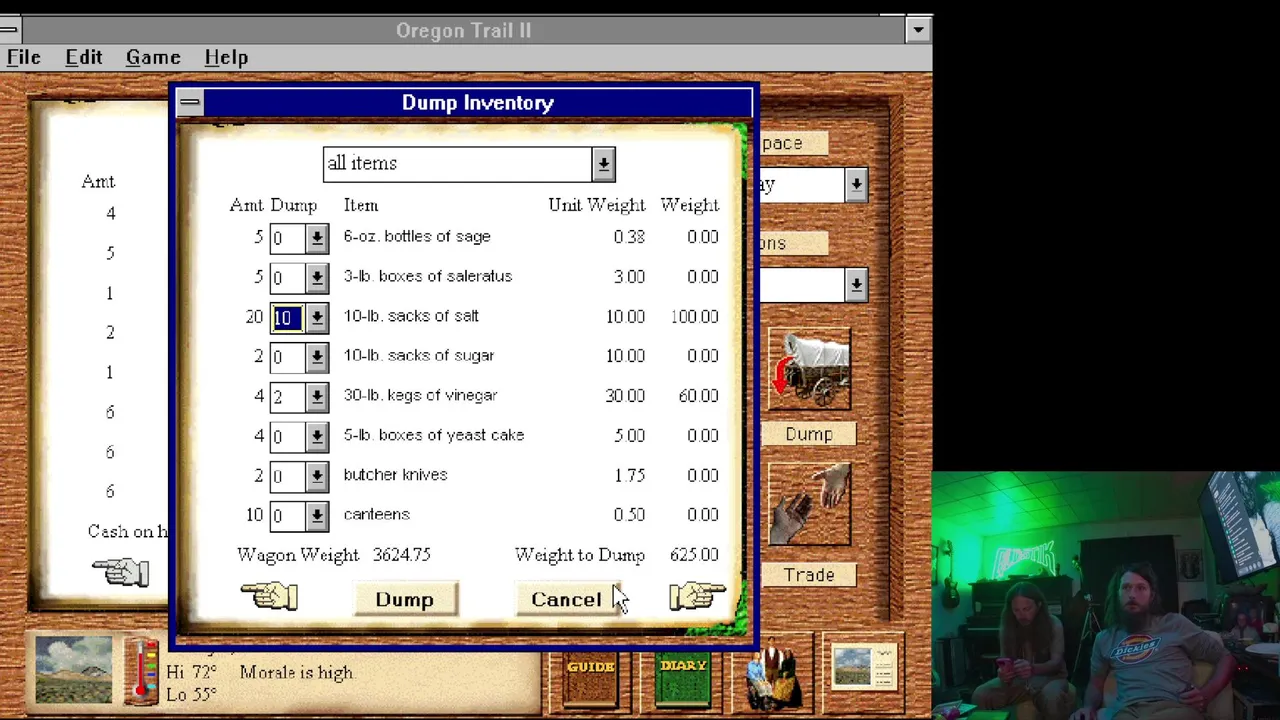
Task: Open dump amount dropdown for canteens
Action: [x=317, y=516]
